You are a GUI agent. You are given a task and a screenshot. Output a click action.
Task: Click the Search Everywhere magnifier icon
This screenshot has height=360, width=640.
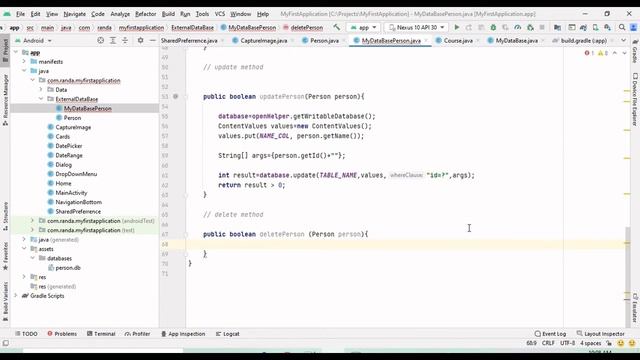[622, 27]
